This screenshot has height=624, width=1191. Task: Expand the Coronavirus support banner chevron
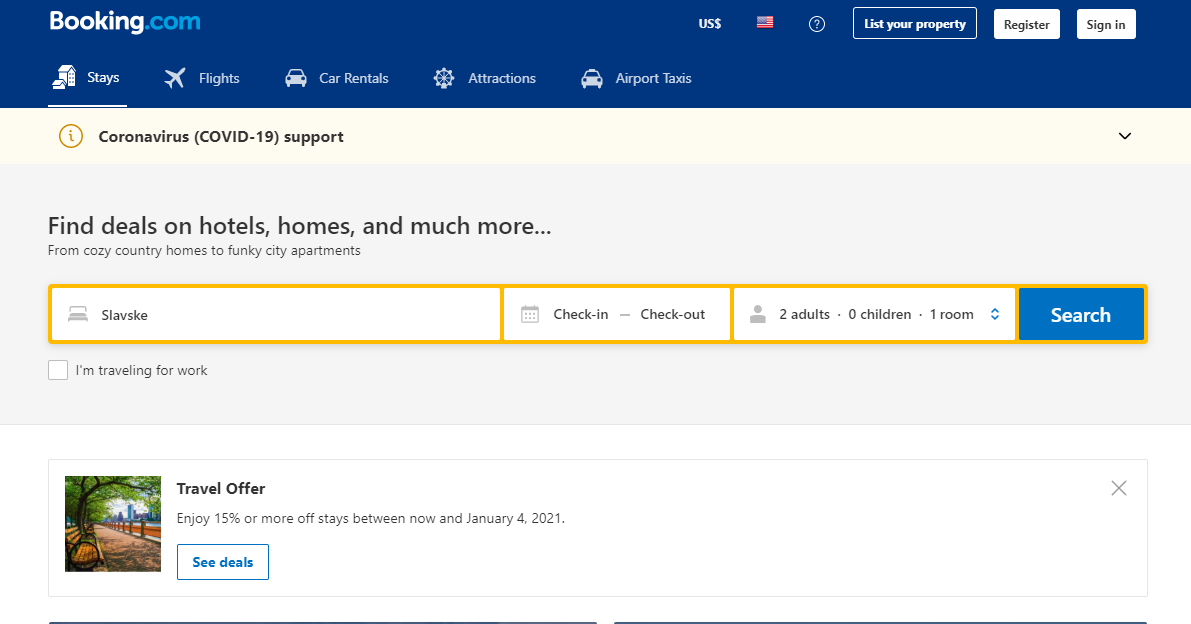[x=1125, y=136]
